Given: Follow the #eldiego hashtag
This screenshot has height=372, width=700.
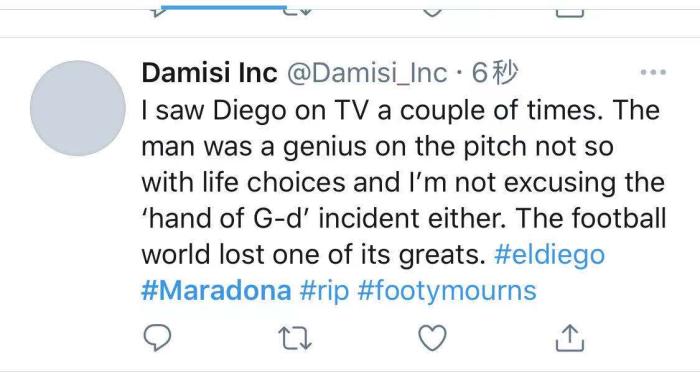Looking at the screenshot, I should click(x=550, y=255).
